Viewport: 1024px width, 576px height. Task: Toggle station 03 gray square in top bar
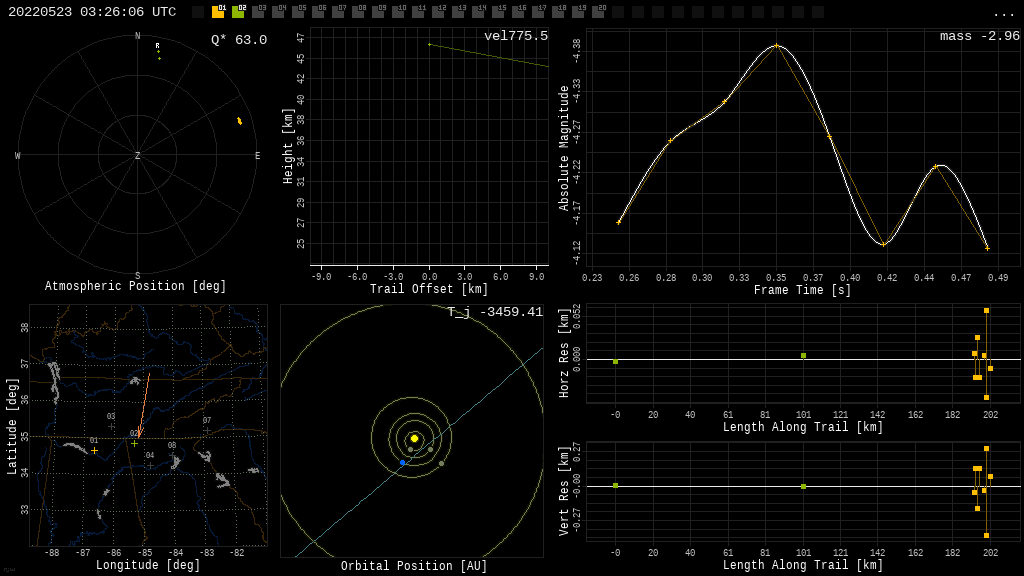258,12
